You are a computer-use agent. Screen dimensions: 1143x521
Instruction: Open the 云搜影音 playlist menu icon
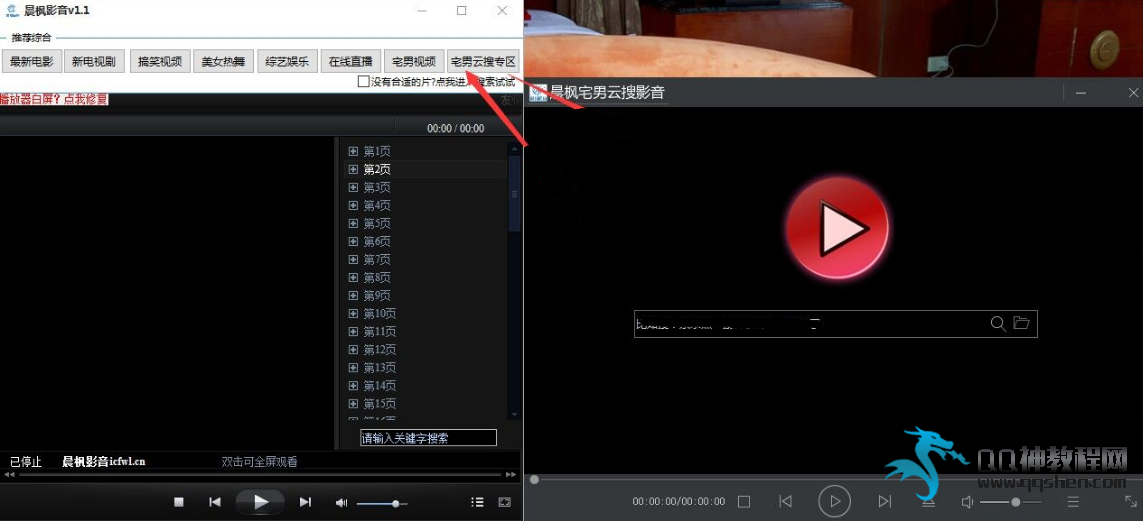pos(1073,501)
